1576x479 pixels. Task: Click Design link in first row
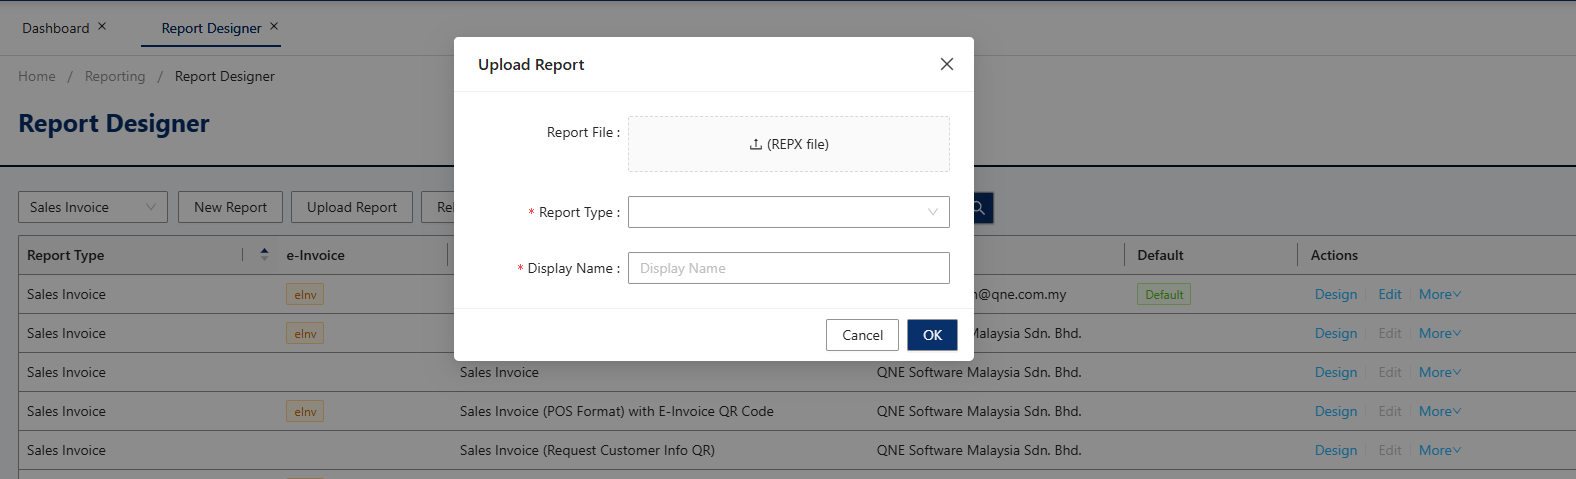click(x=1335, y=294)
